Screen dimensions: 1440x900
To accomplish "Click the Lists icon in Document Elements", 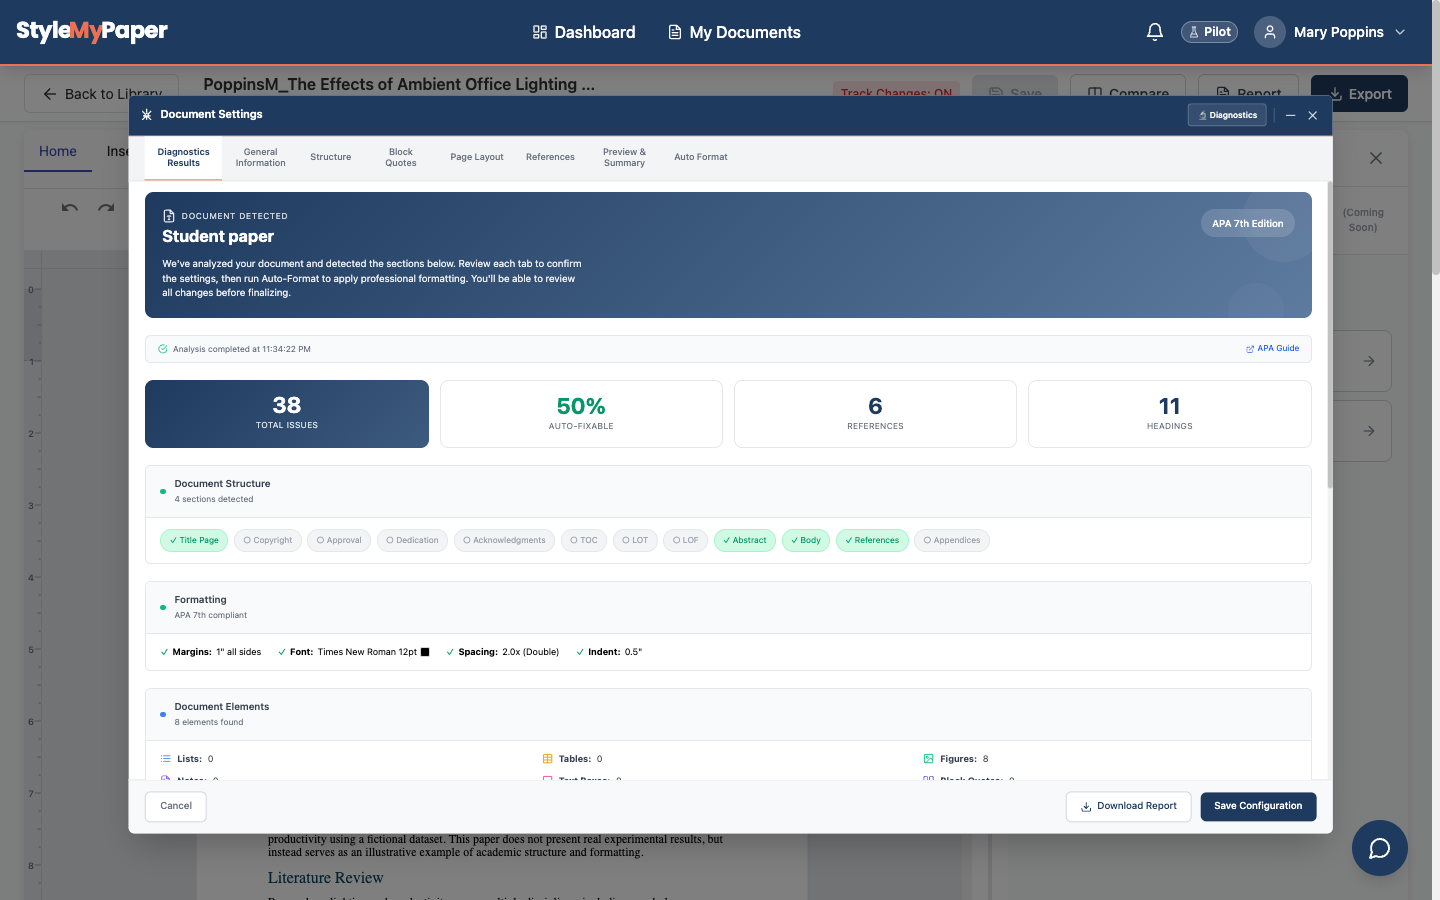I will (x=166, y=759).
